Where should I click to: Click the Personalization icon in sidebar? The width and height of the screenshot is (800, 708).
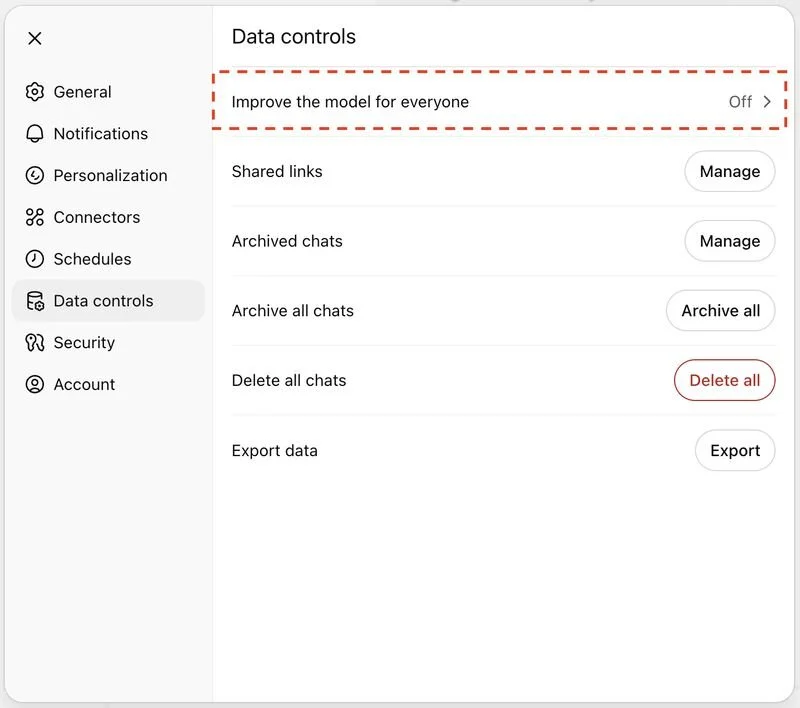click(35, 176)
